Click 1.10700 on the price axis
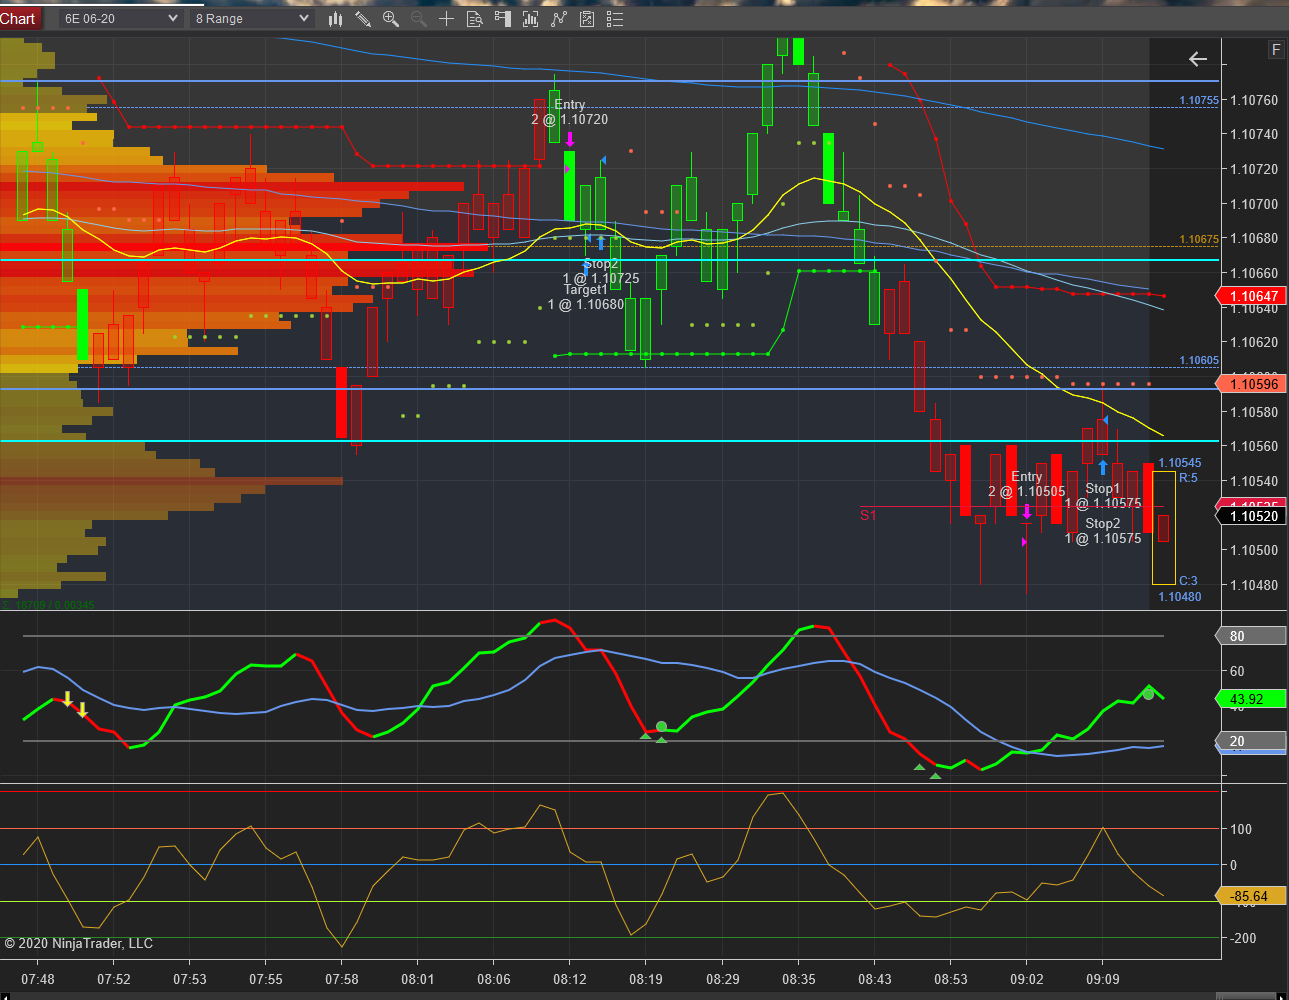This screenshot has width=1289, height=1000. coord(1254,204)
